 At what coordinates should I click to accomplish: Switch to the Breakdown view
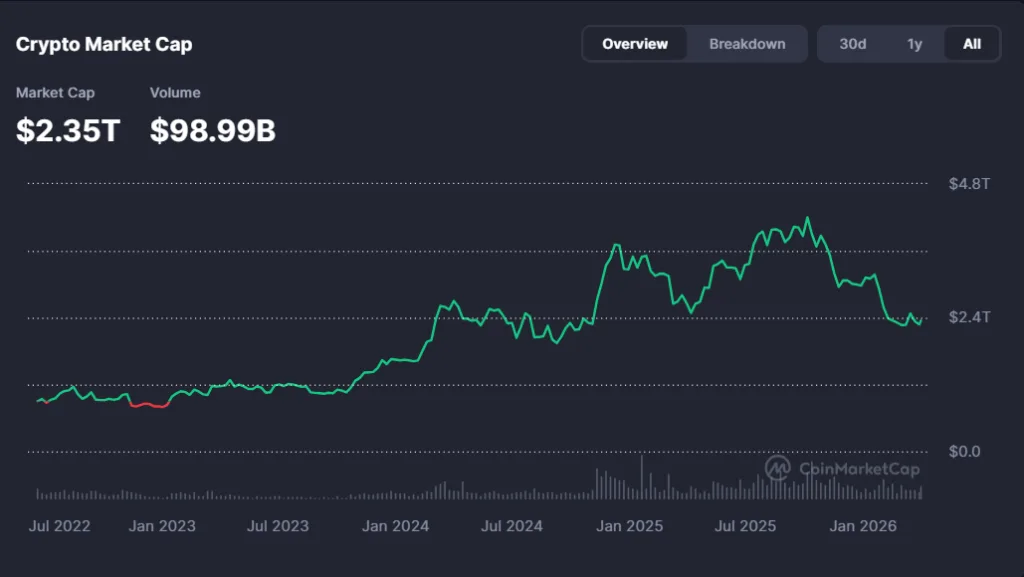[x=747, y=43]
